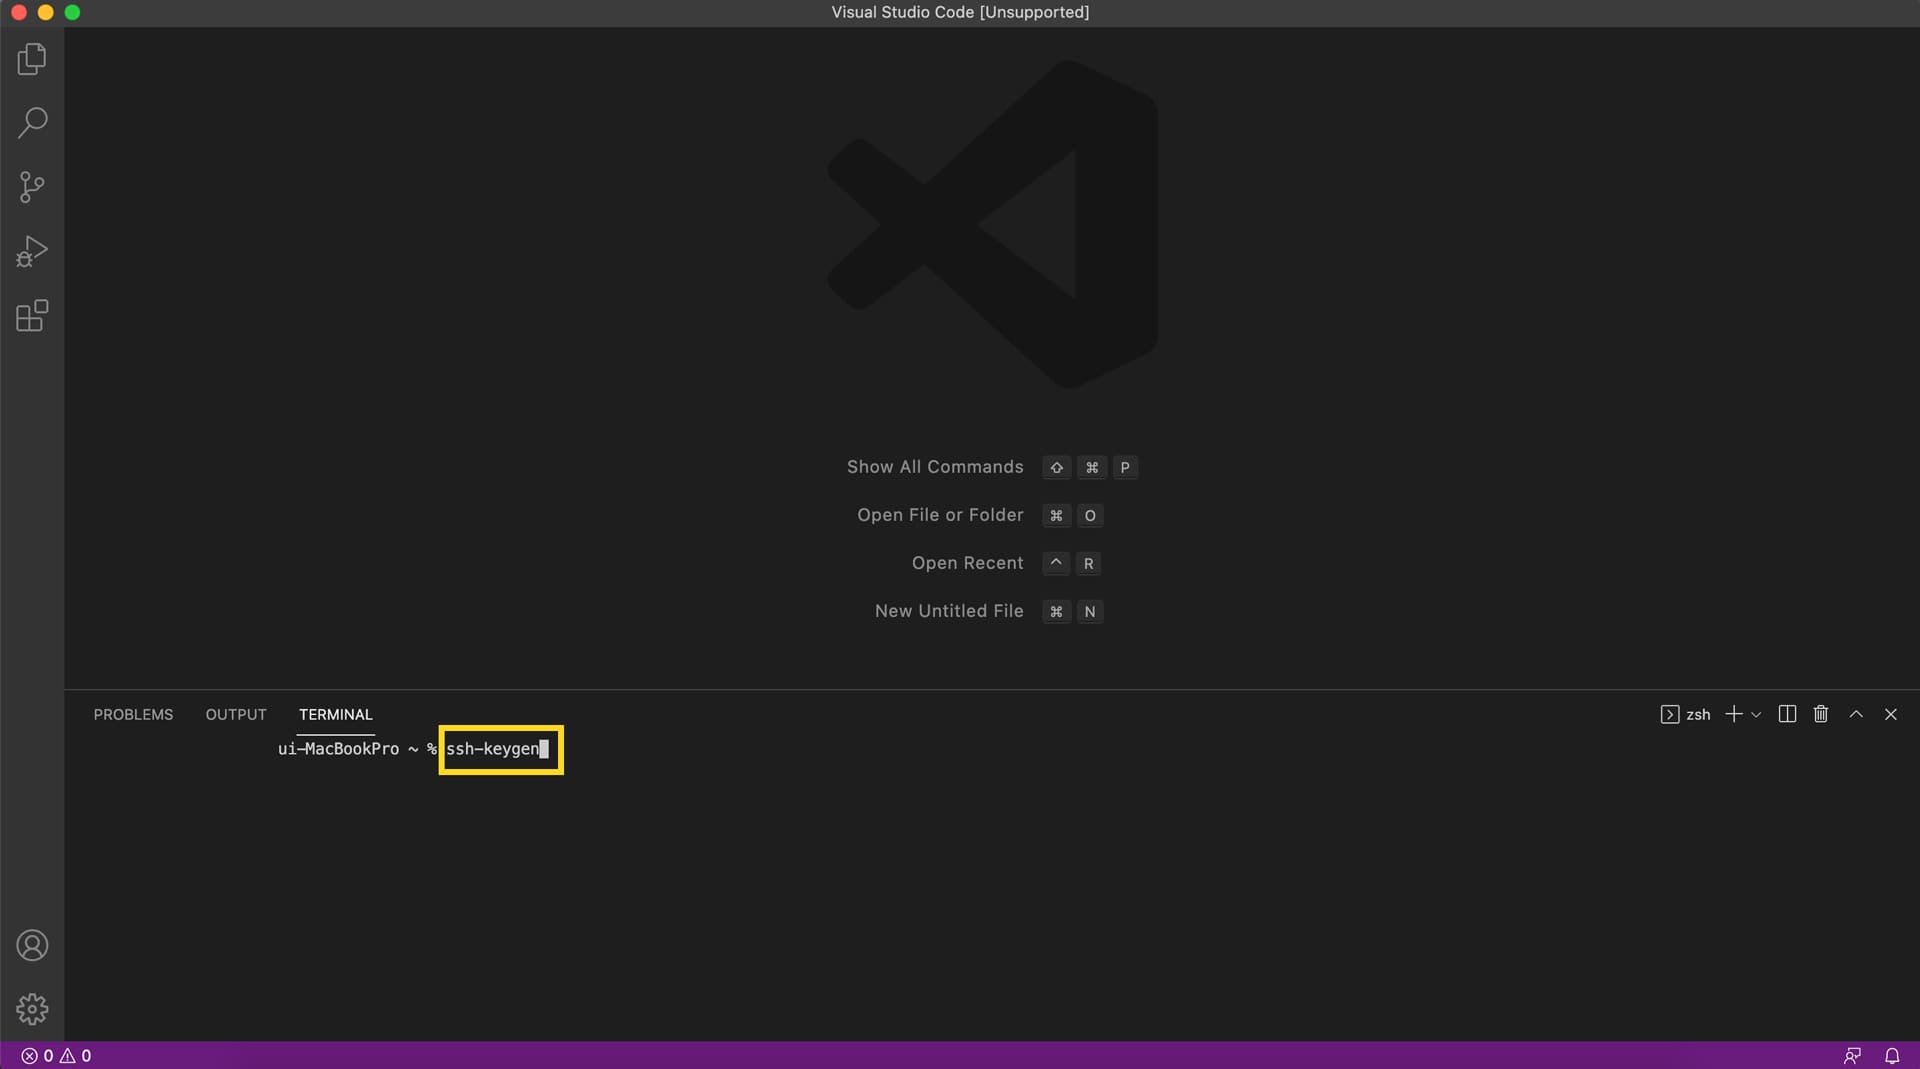Click the Accounts icon
The image size is (1920, 1069).
pos(32,945)
